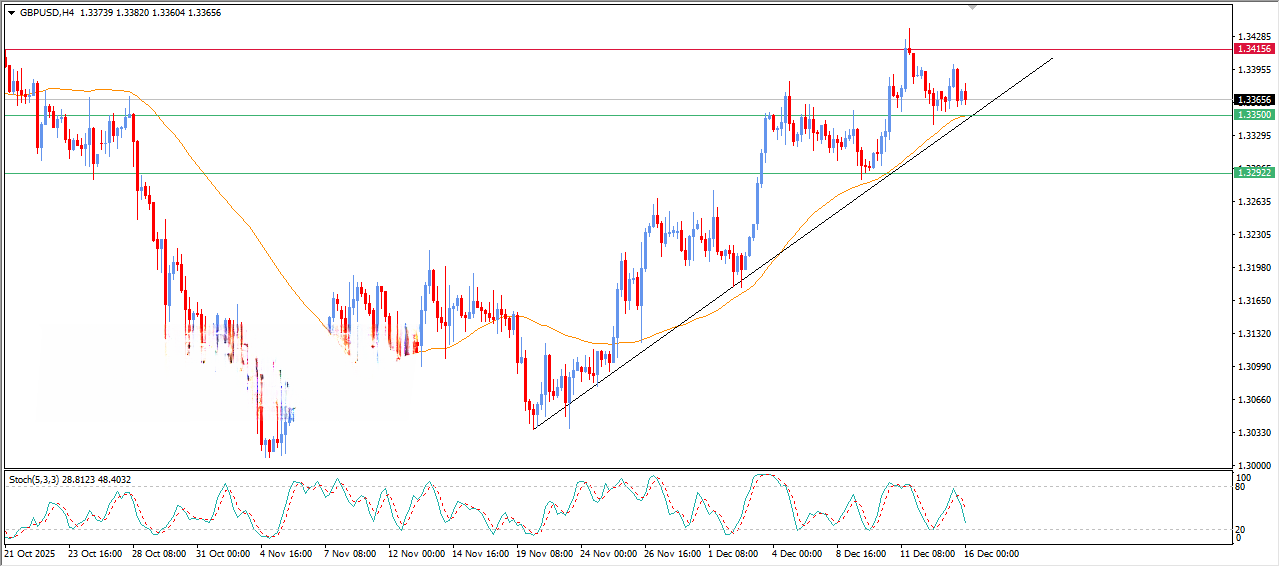Click the 1.31650 value on price axis
The width and height of the screenshot is (1280, 567).
[x=1252, y=301]
